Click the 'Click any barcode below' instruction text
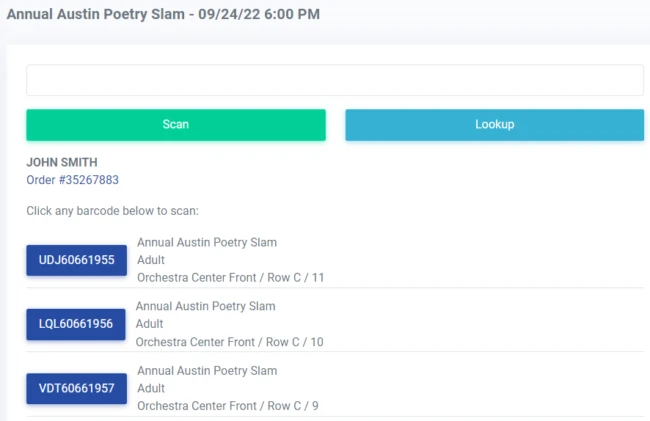The image size is (650, 421). (x=113, y=211)
